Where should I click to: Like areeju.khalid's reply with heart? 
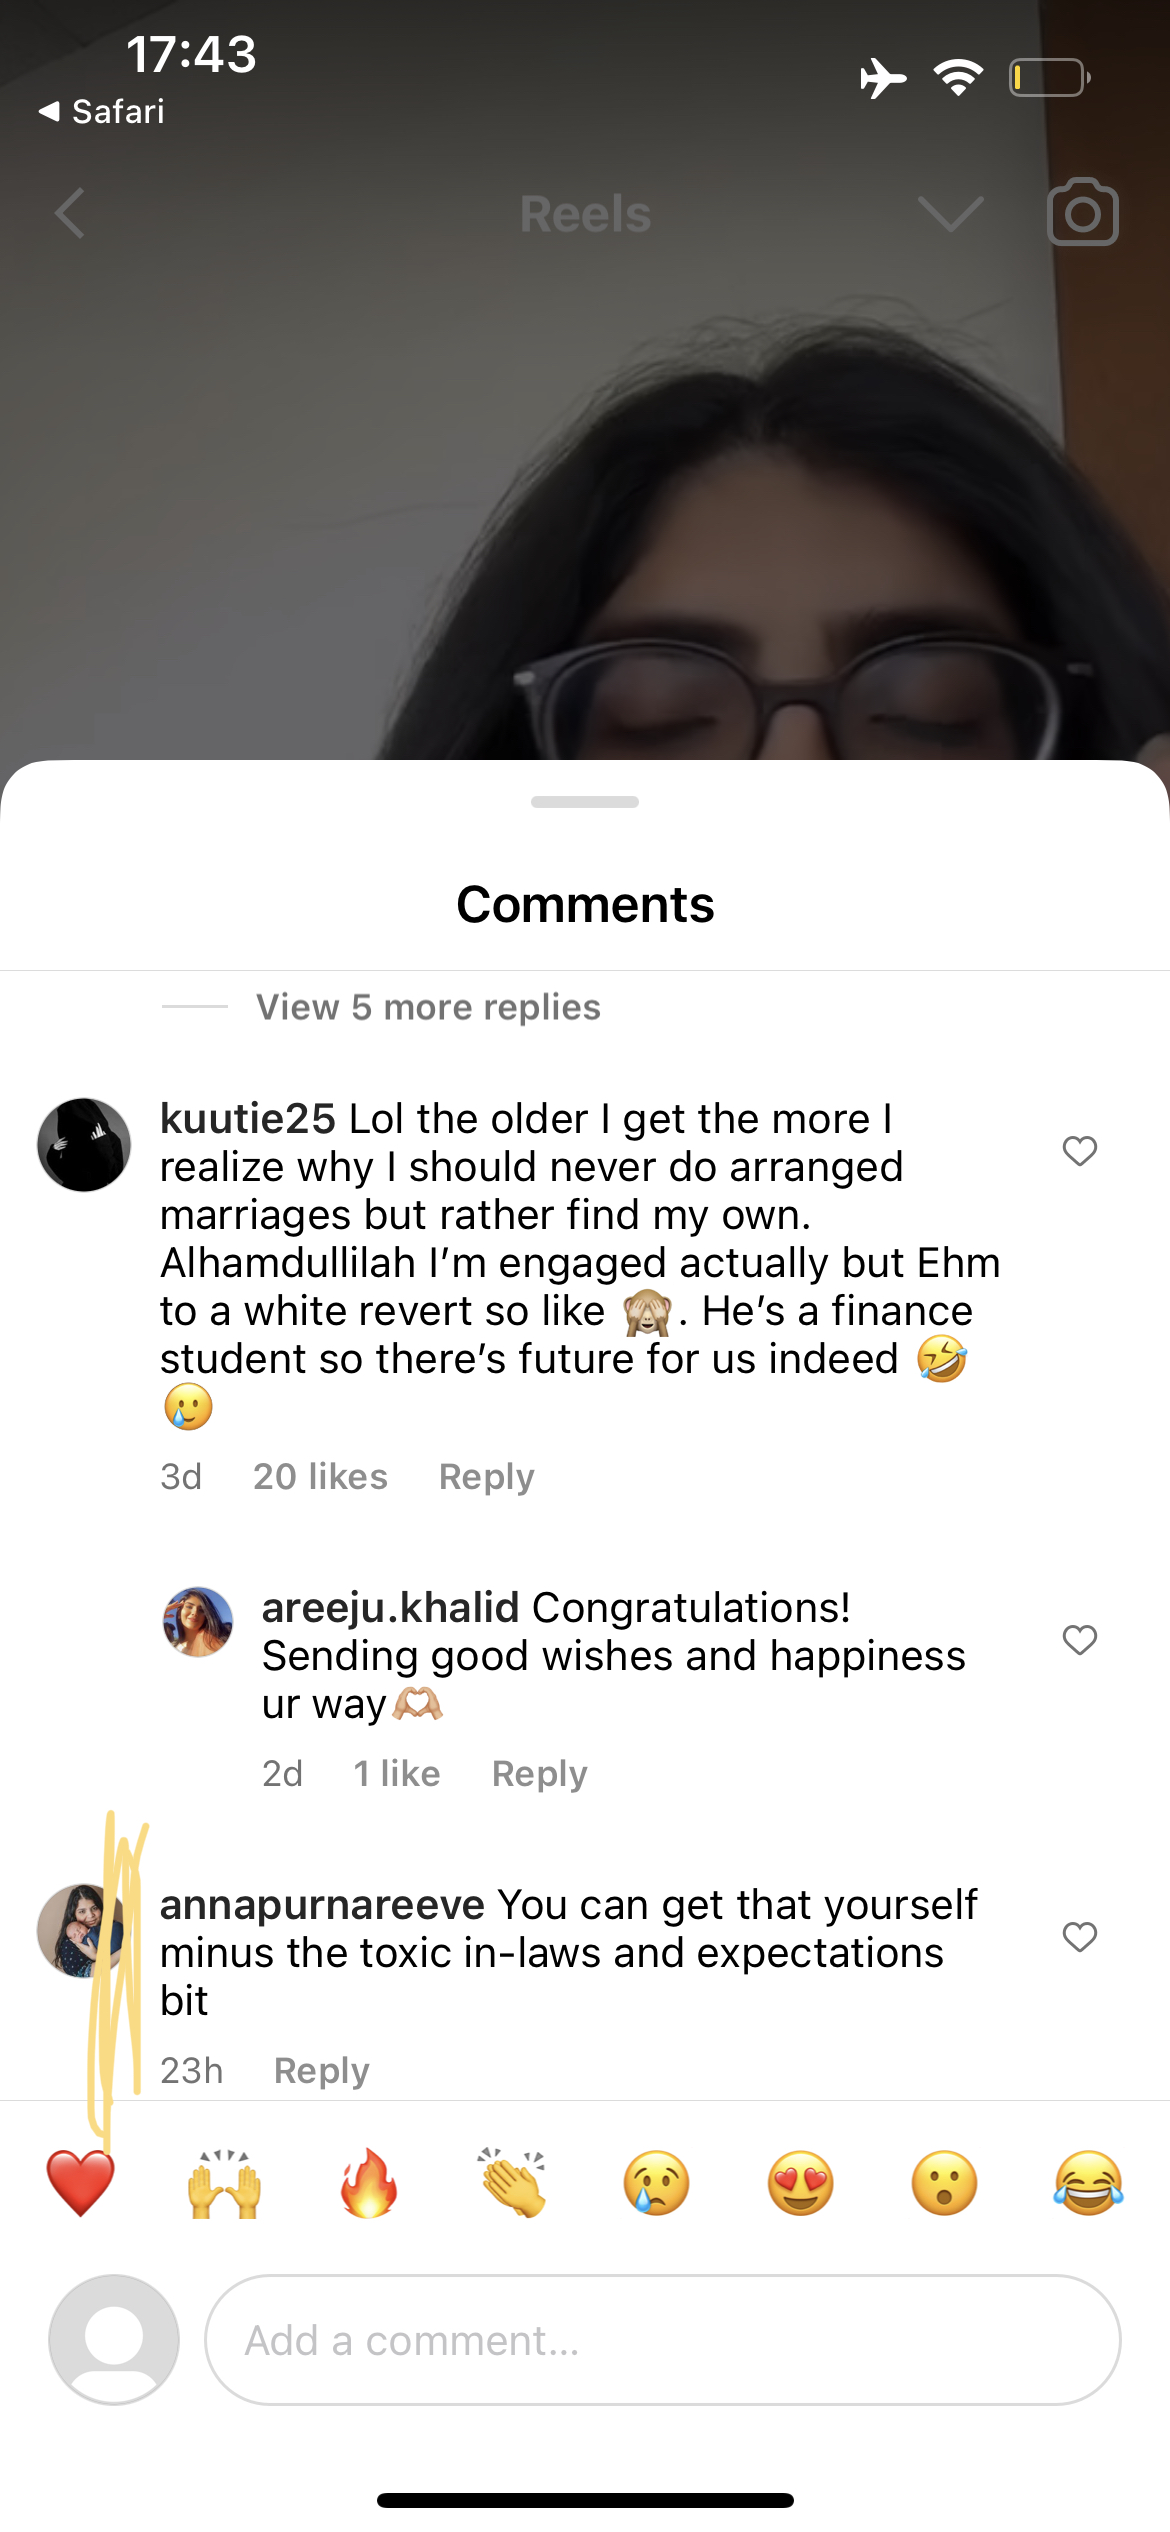(1080, 1640)
